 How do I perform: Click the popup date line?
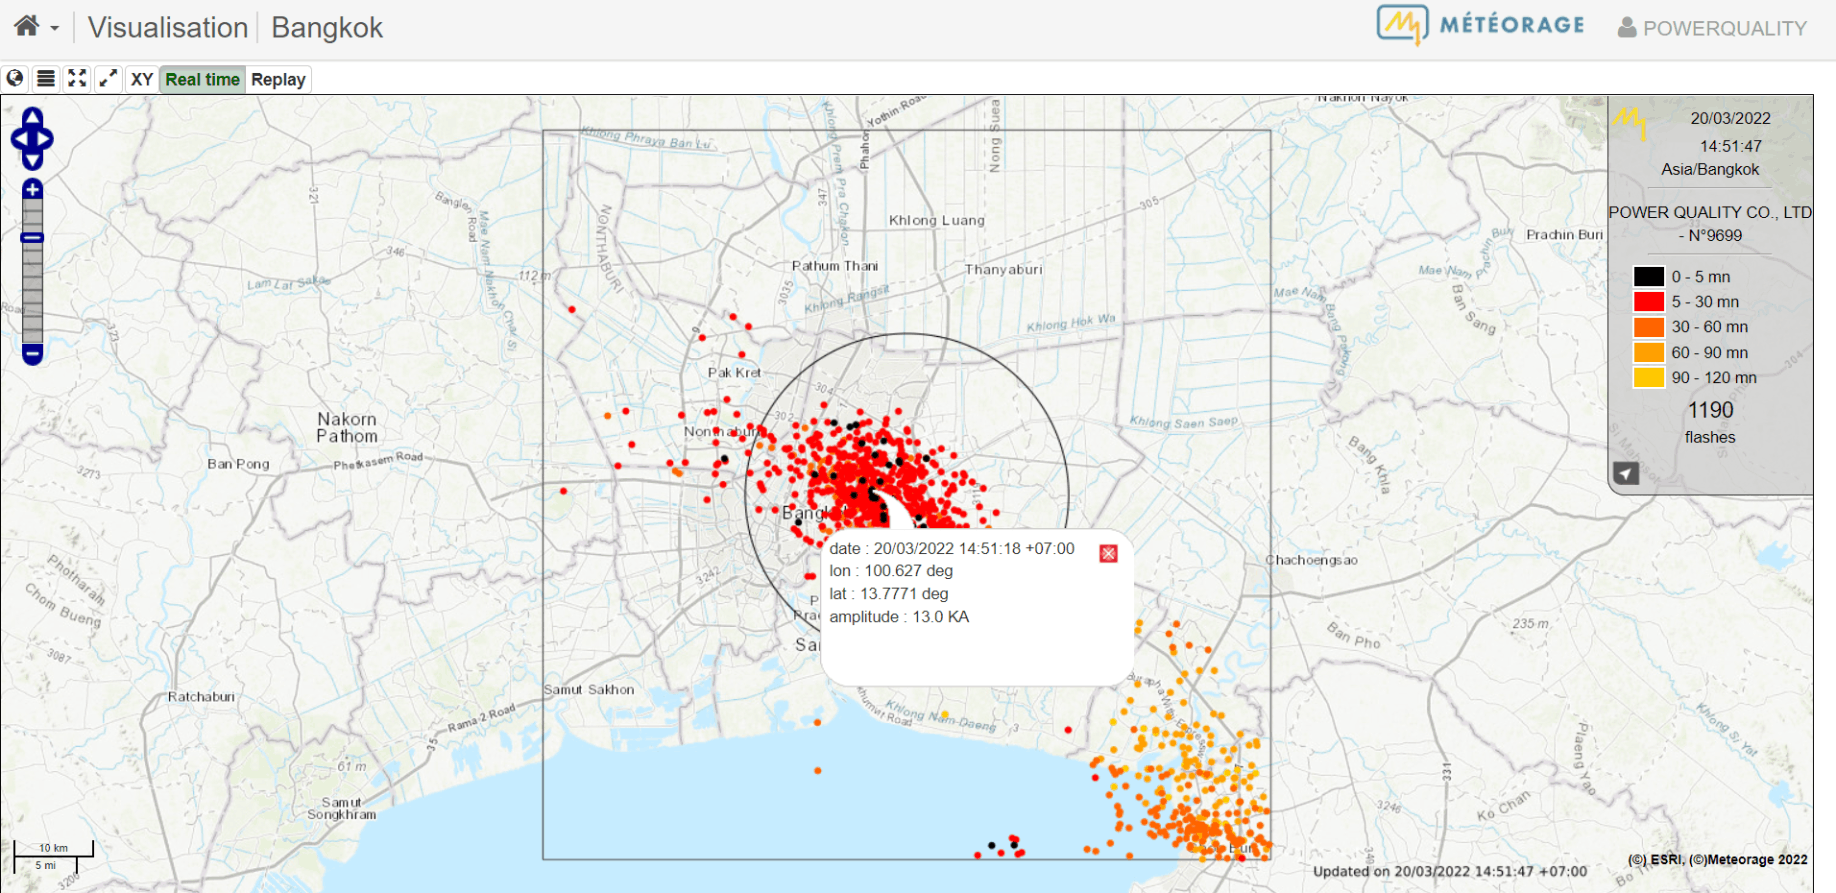[952, 548]
